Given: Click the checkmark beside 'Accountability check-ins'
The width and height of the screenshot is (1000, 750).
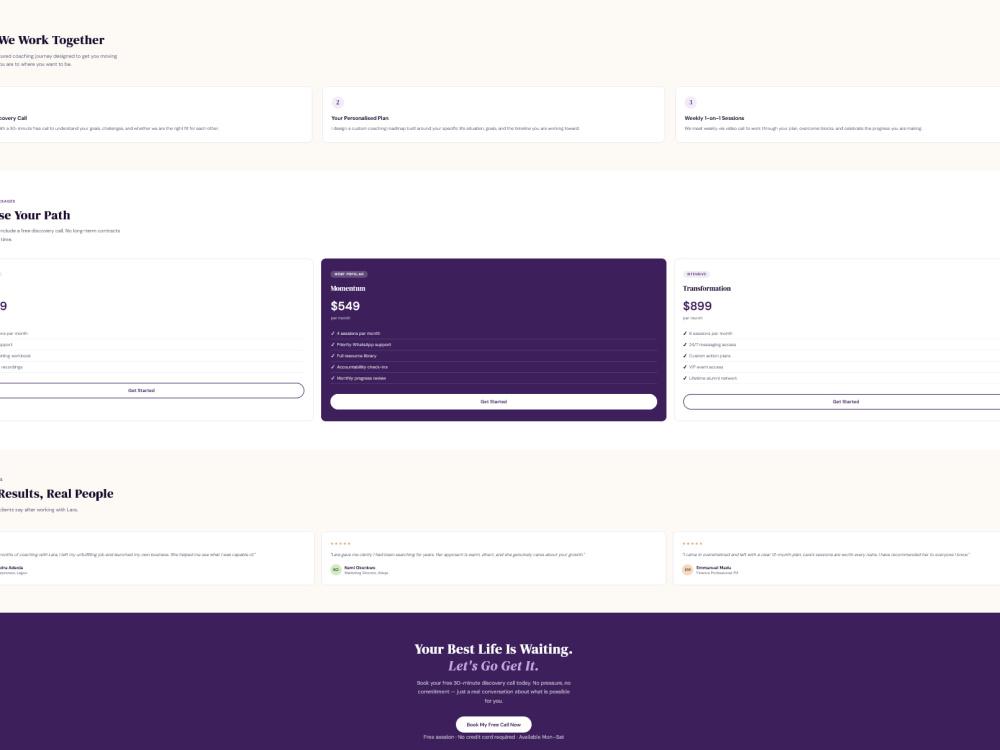Looking at the screenshot, I should click(x=333, y=367).
